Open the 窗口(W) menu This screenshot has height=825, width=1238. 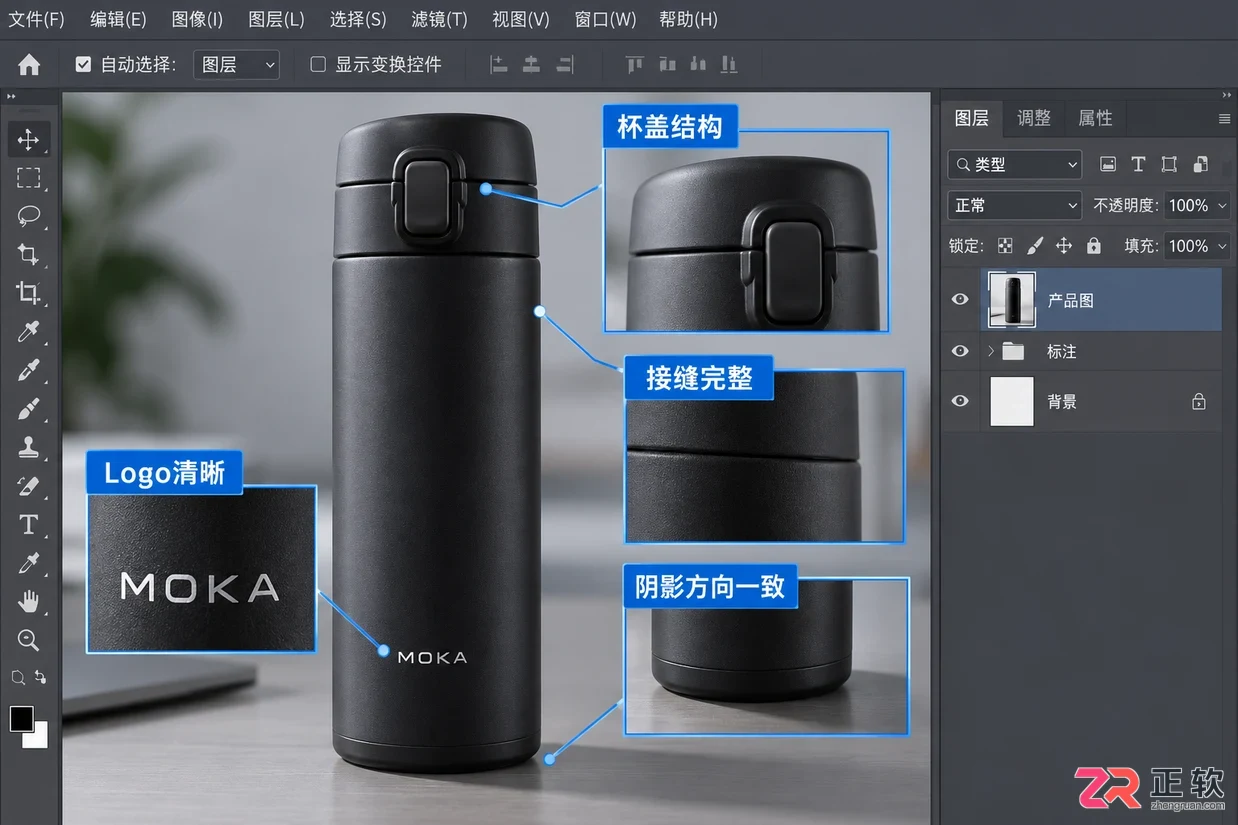606,19
